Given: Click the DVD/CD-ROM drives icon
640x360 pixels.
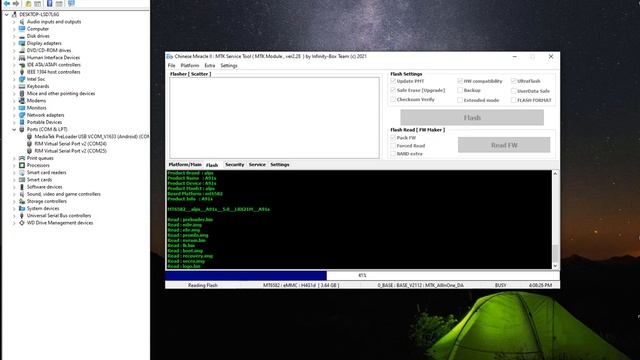Looking at the screenshot, I should pyautogui.click(x=22, y=50).
